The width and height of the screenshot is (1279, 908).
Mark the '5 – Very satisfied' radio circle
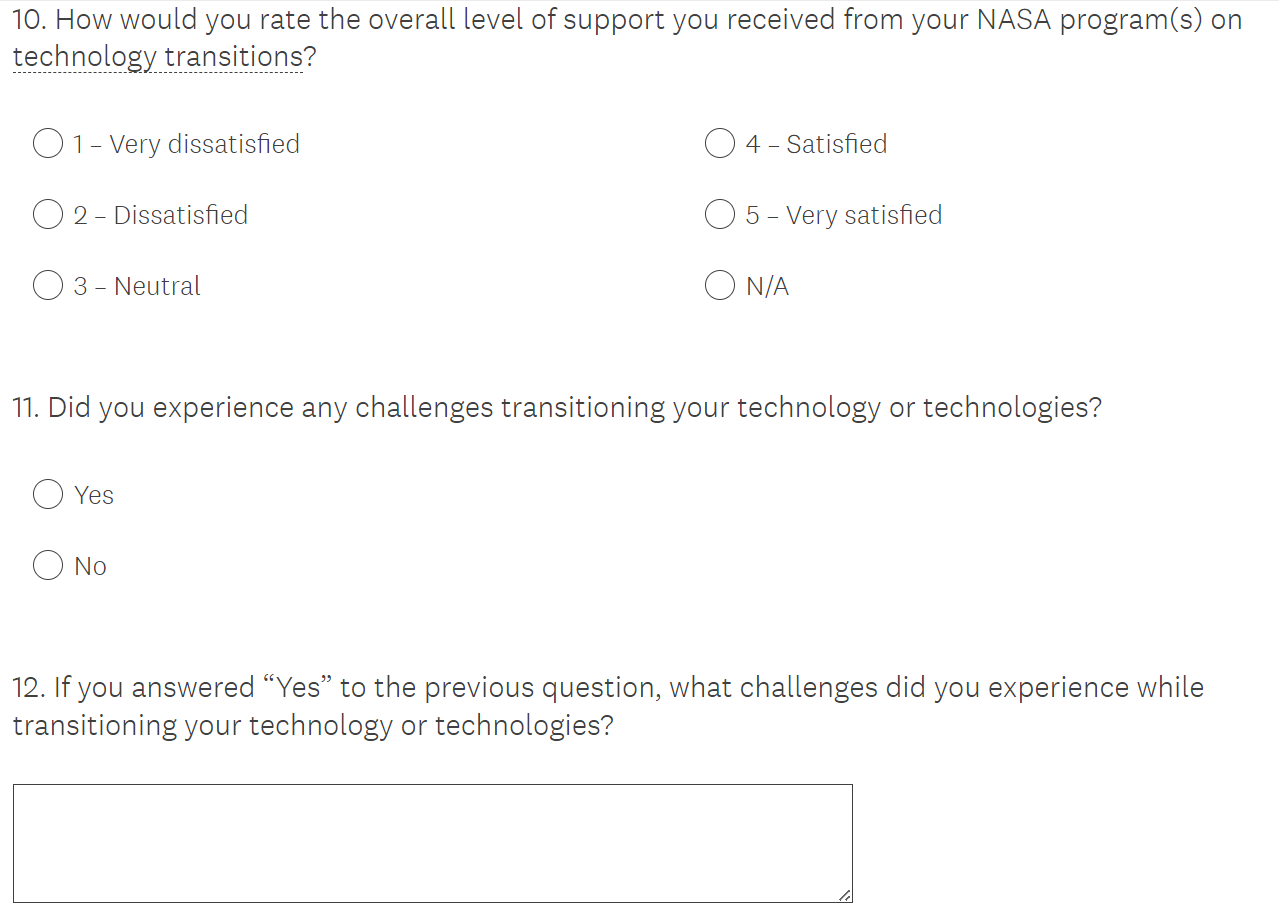click(x=720, y=215)
